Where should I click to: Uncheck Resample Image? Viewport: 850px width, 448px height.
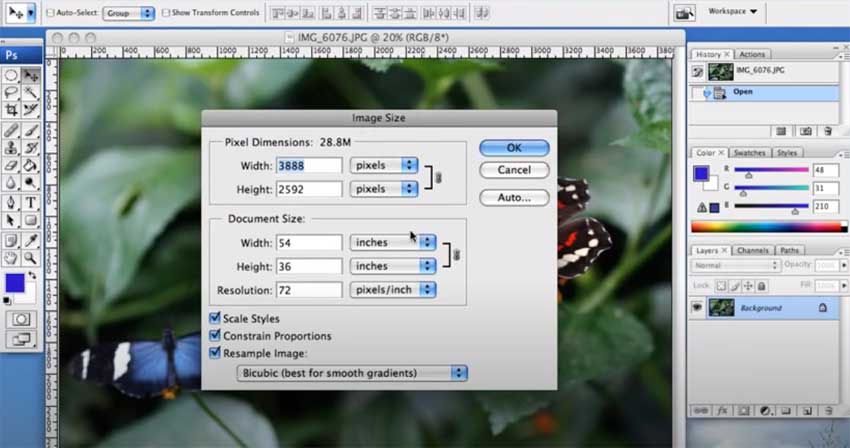tap(215, 353)
